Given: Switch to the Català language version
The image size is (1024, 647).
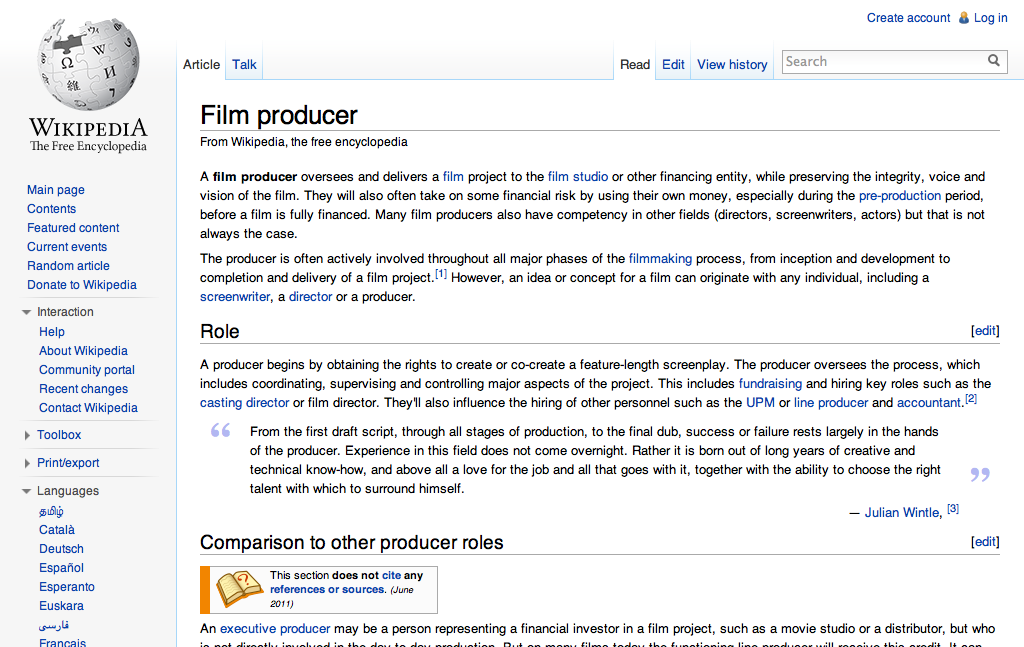Looking at the screenshot, I should click(x=57, y=530).
